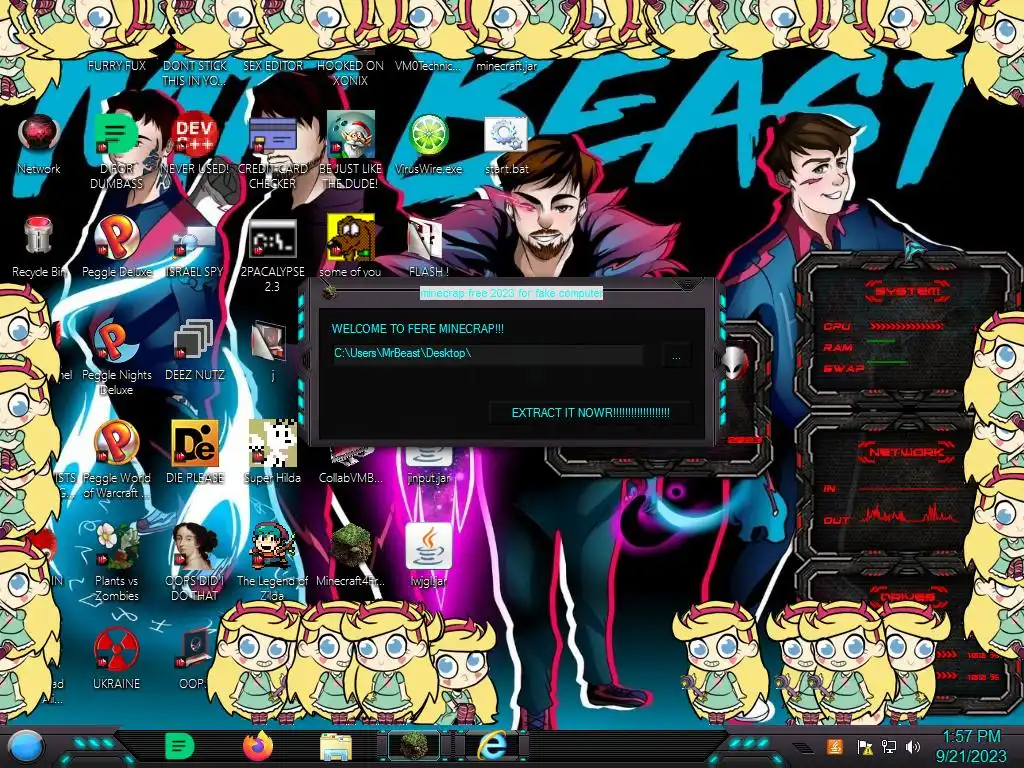Select the Peggle Nights Deluxe icon
1024x768 pixels.
click(x=115, y=341)
